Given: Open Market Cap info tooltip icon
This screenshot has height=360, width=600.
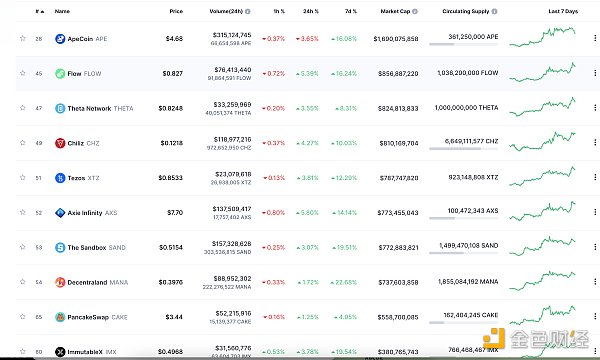Looking at the screenshot, I should point(415,11).
